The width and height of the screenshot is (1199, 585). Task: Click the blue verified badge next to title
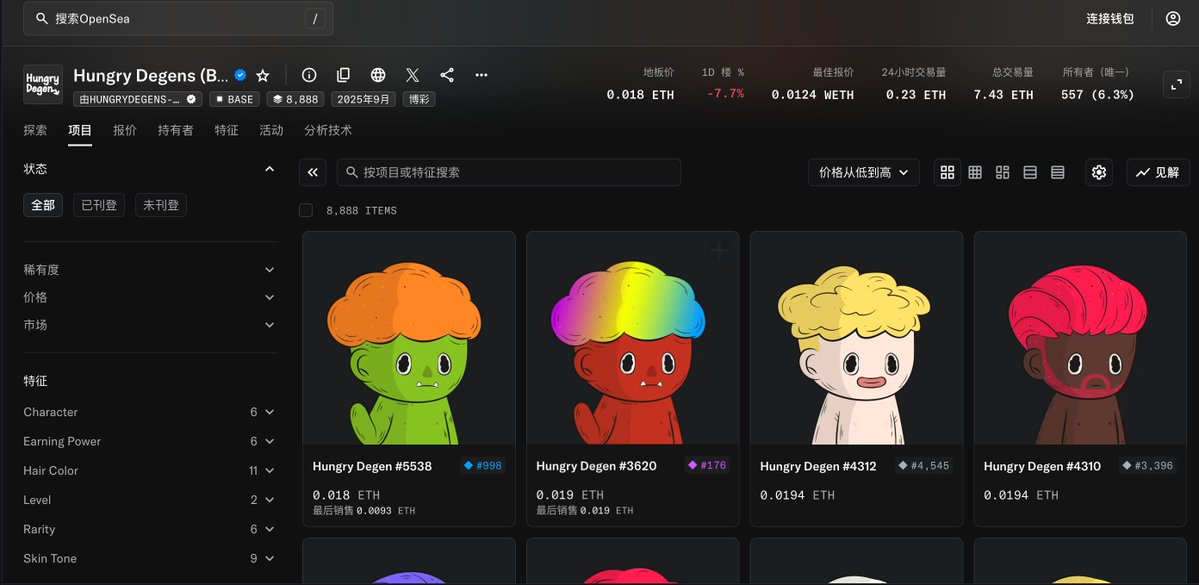tap(240, 75)
